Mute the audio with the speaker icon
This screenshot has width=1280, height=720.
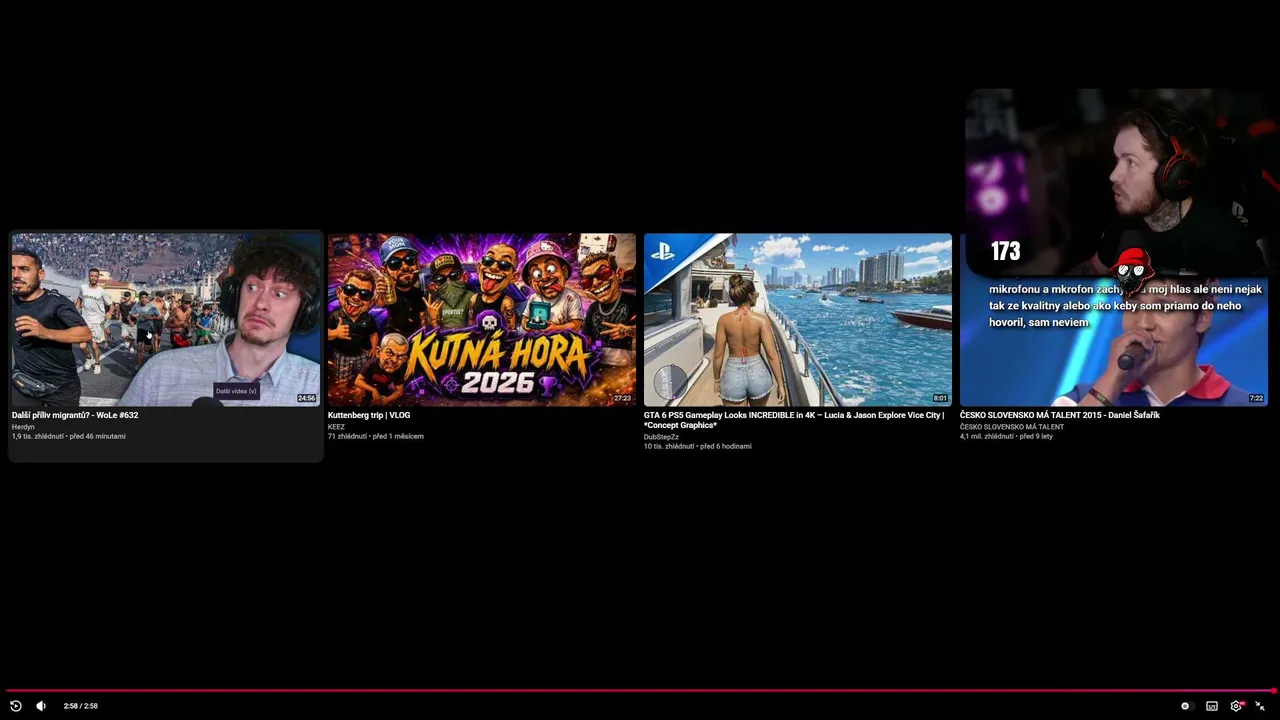[41, 706]
